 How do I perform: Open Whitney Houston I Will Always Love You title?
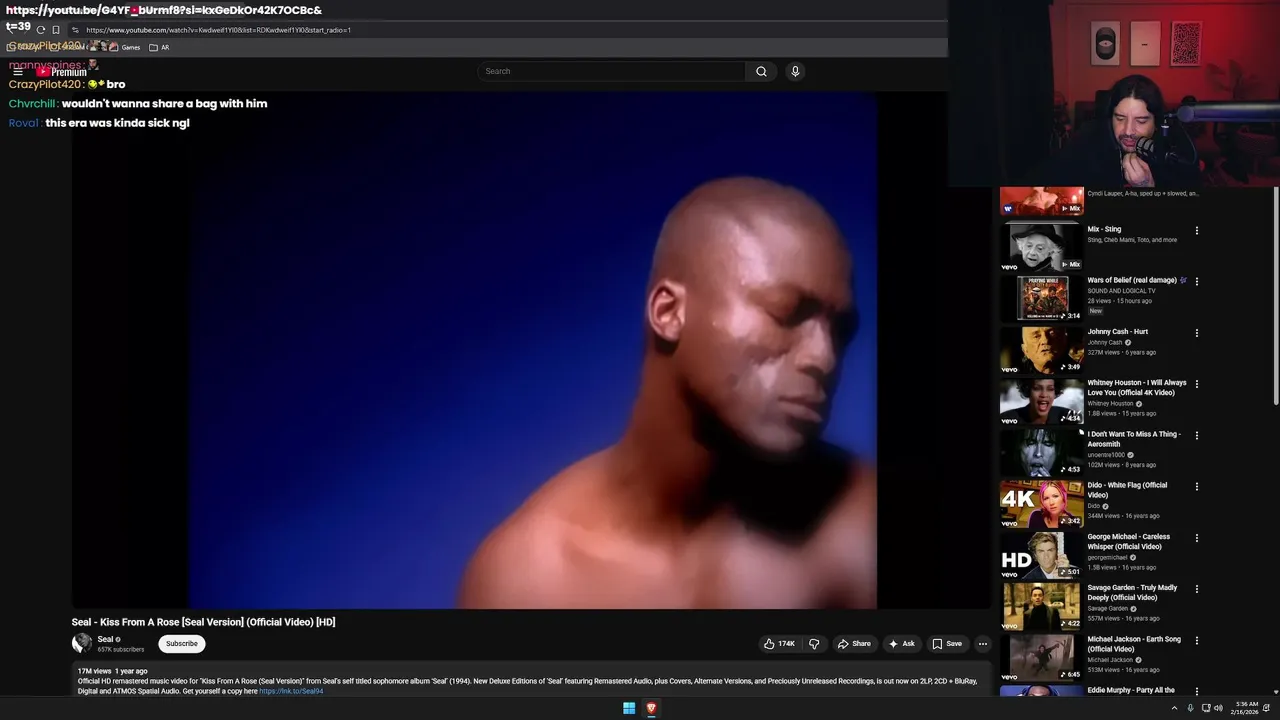click(1137, 388)
